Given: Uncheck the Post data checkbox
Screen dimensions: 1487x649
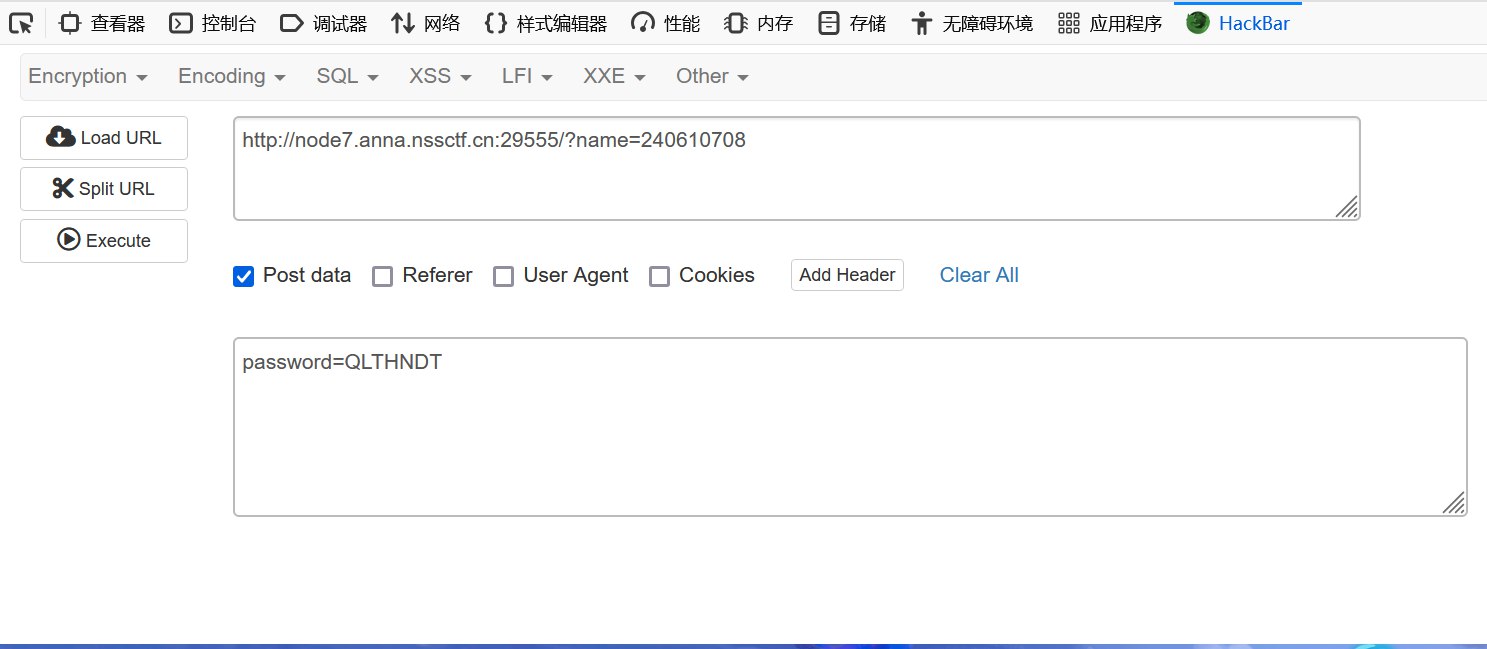Looking at the screenshot, I should (243, 276).
